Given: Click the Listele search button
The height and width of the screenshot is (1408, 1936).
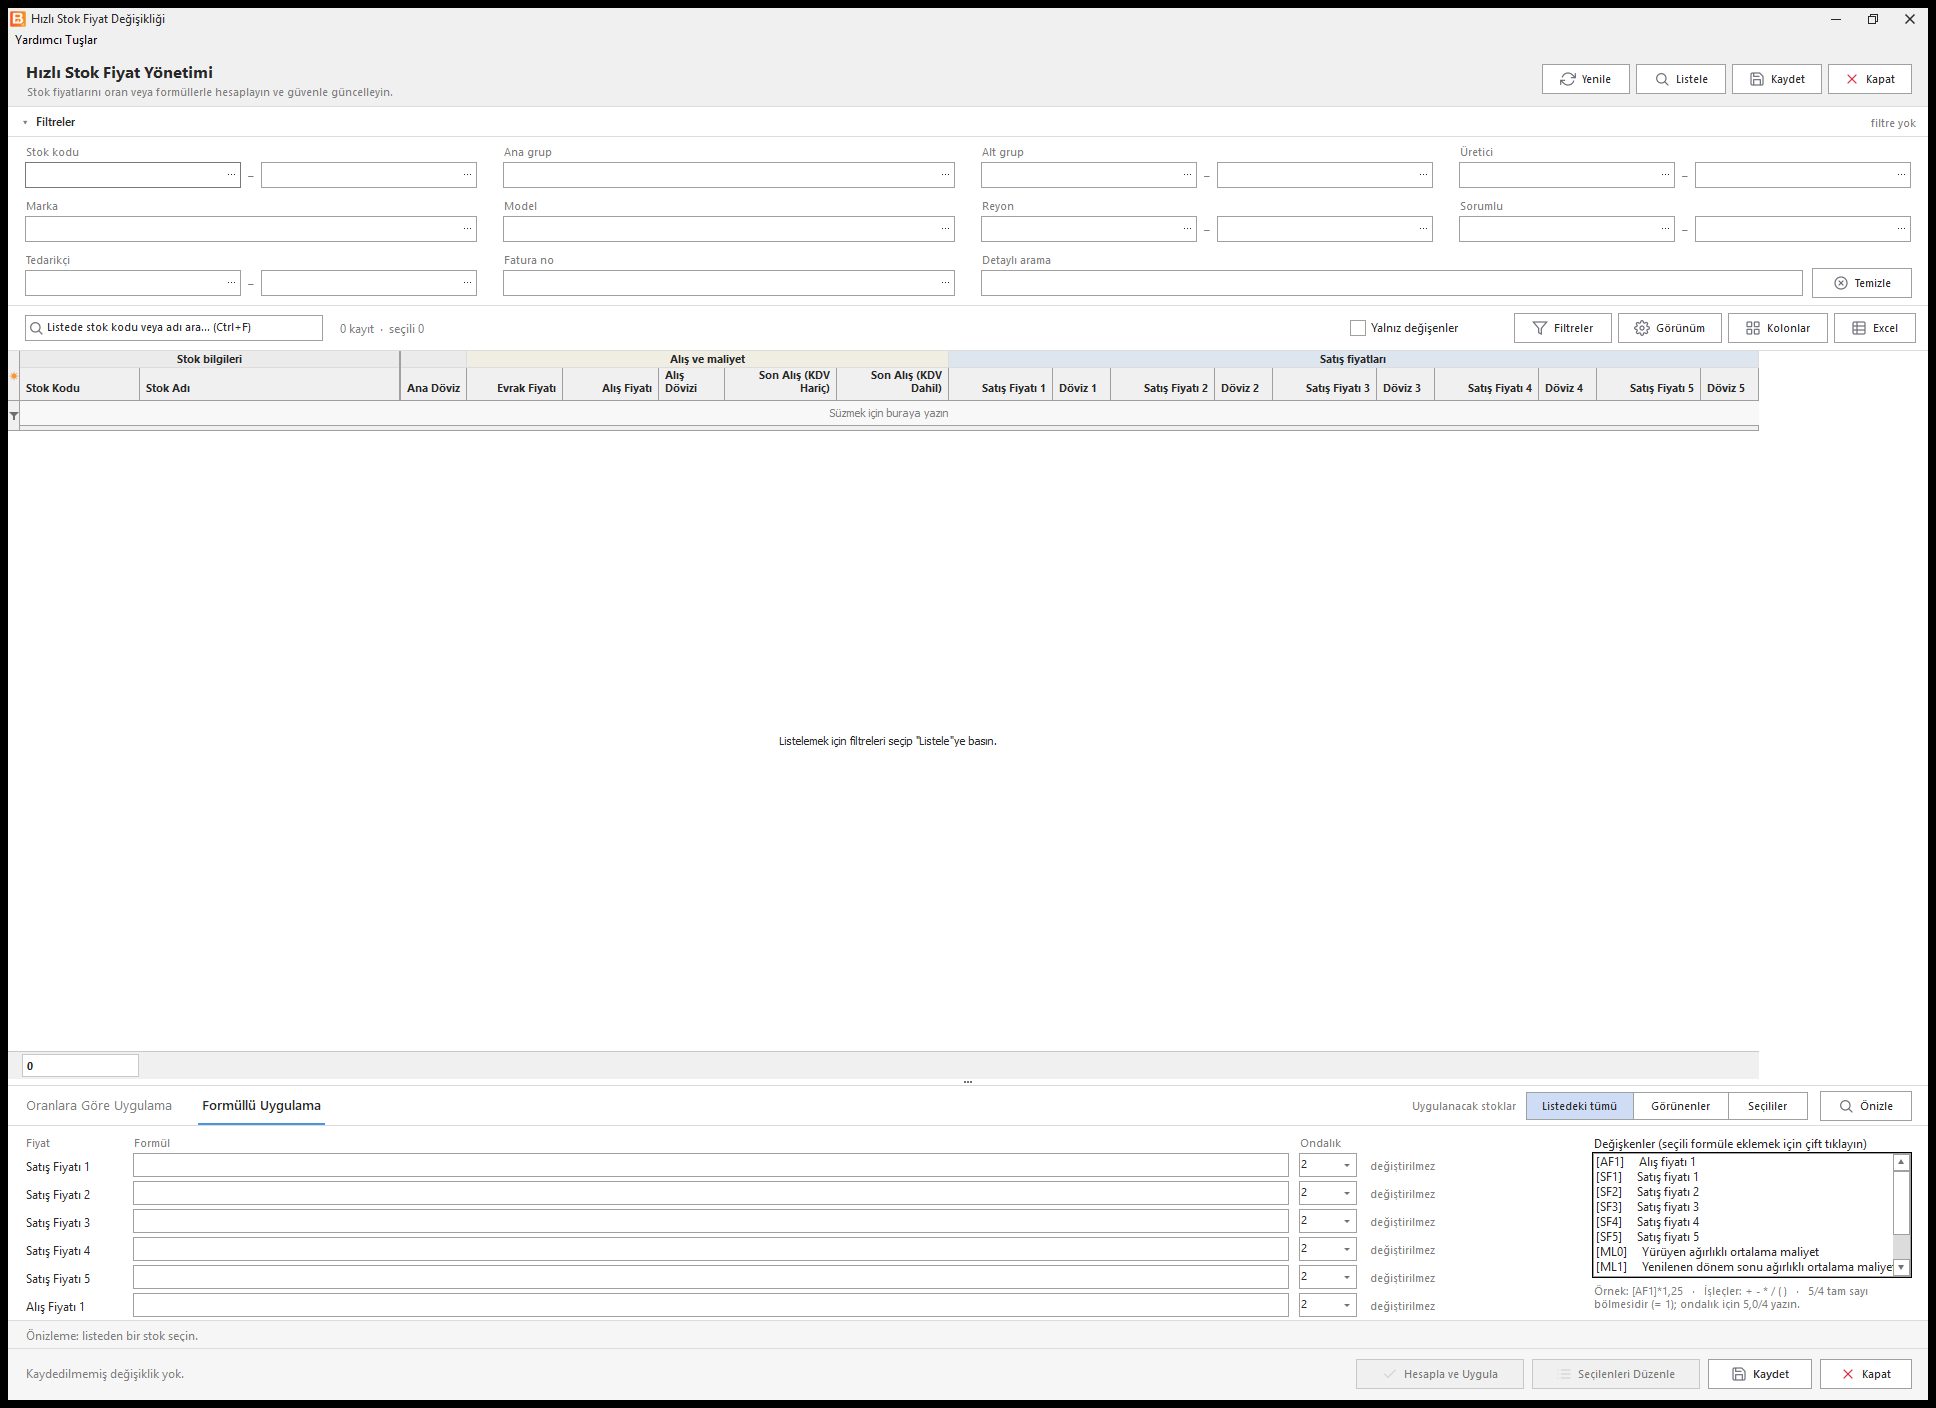Looking at the screenshot, I should (1680, 79).
